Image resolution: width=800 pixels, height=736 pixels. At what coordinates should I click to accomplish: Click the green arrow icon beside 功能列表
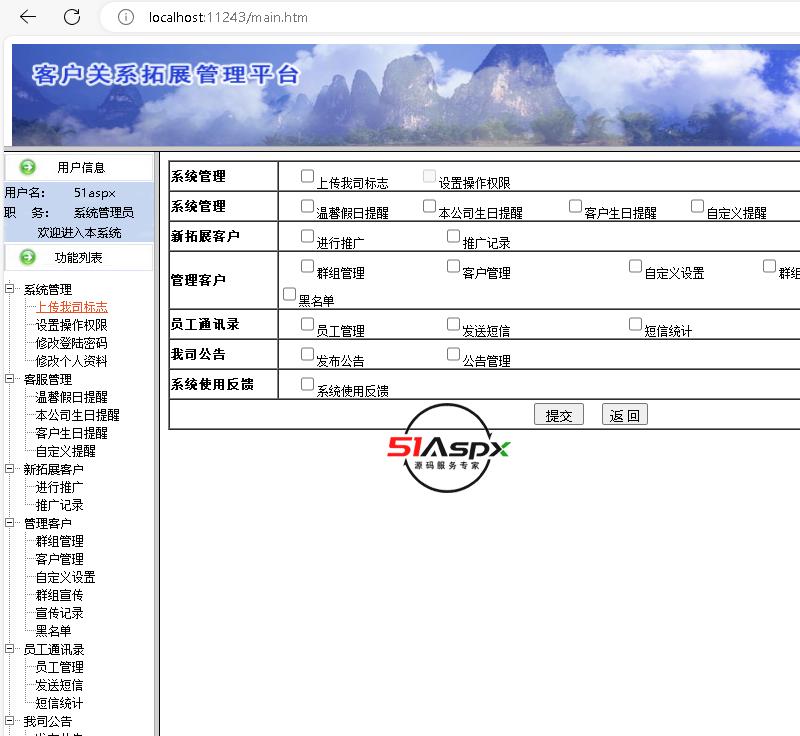[28, 257]
